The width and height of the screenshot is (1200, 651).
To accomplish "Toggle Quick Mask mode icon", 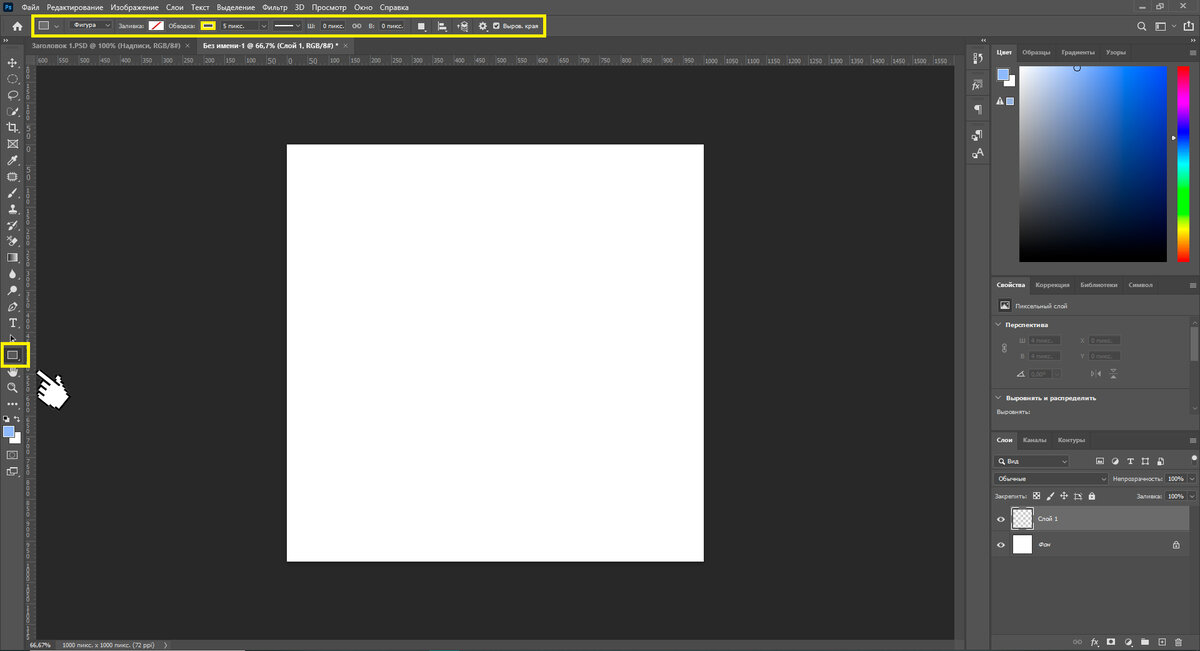I will (13, 455).
